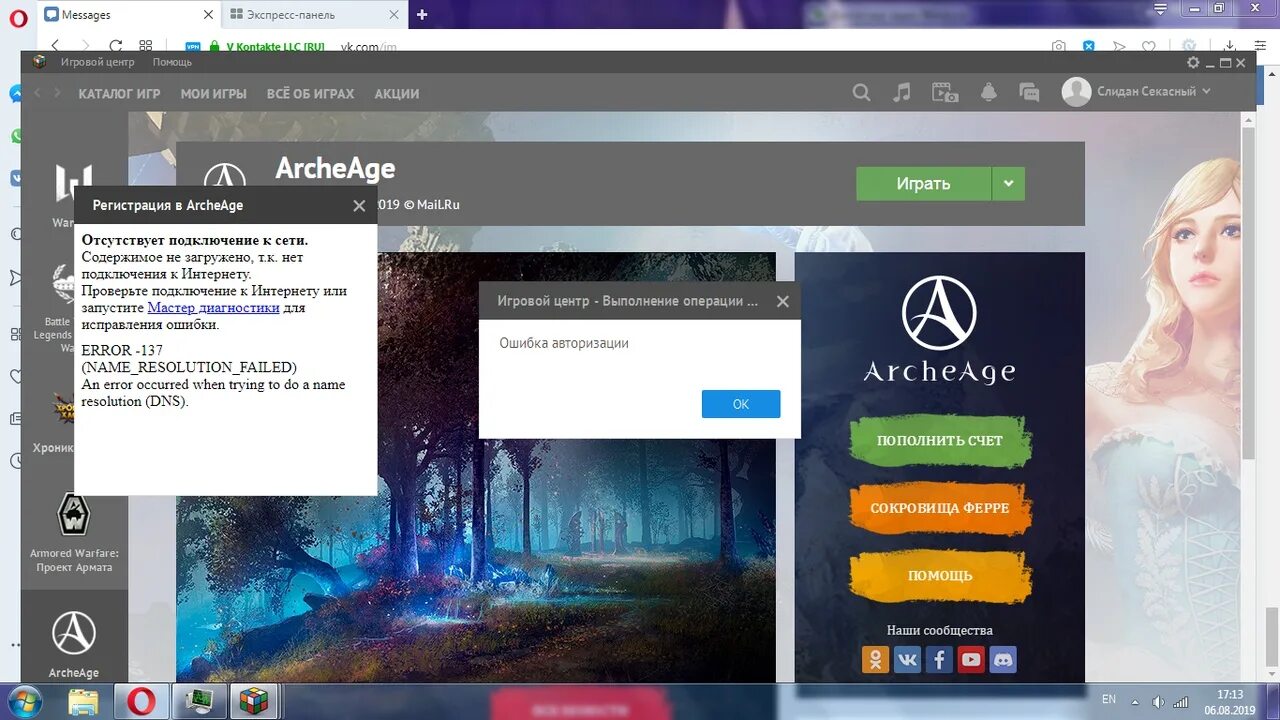Open the Facebook community icon
The image size is (1280, 720).
939,660
